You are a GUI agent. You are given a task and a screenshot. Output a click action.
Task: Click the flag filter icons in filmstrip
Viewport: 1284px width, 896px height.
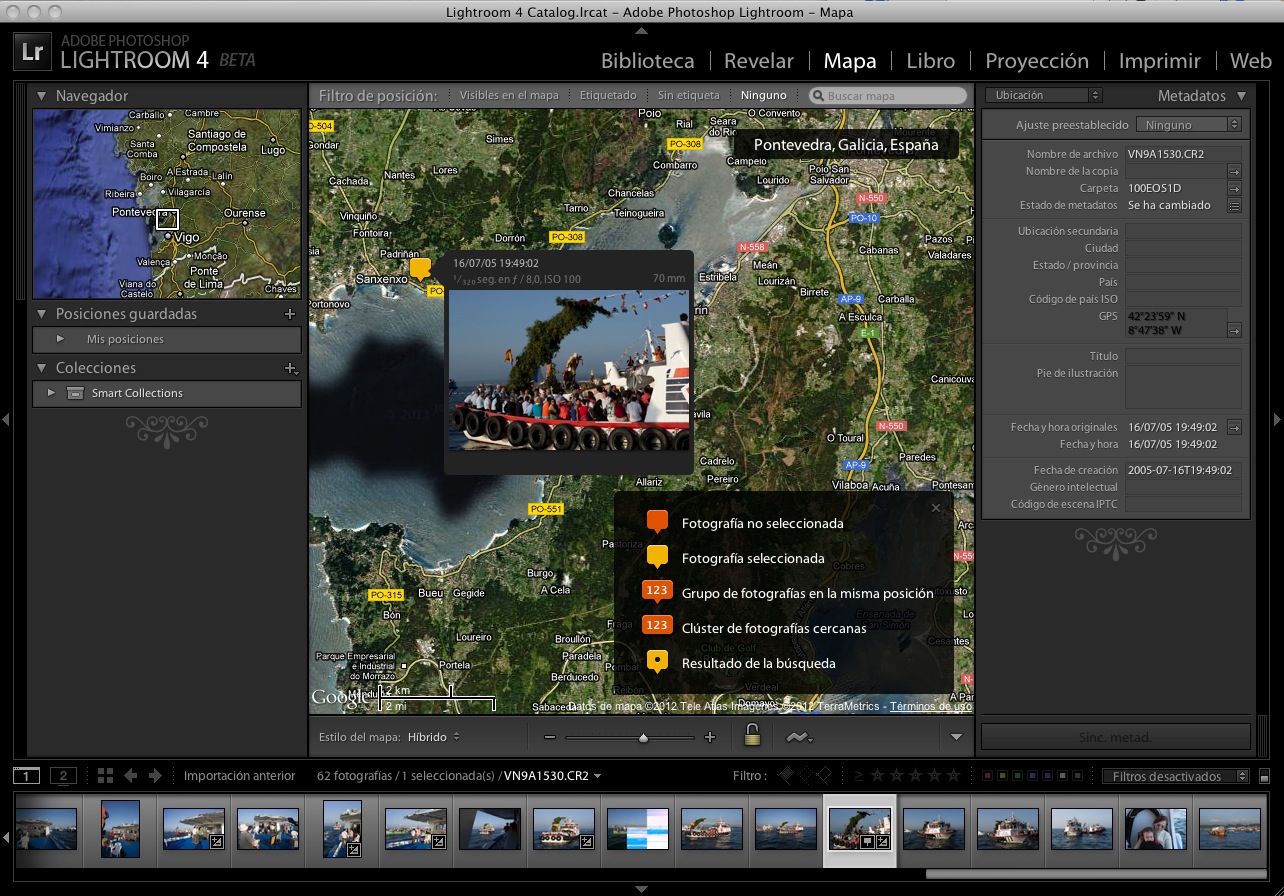click(x=805, y=775)
